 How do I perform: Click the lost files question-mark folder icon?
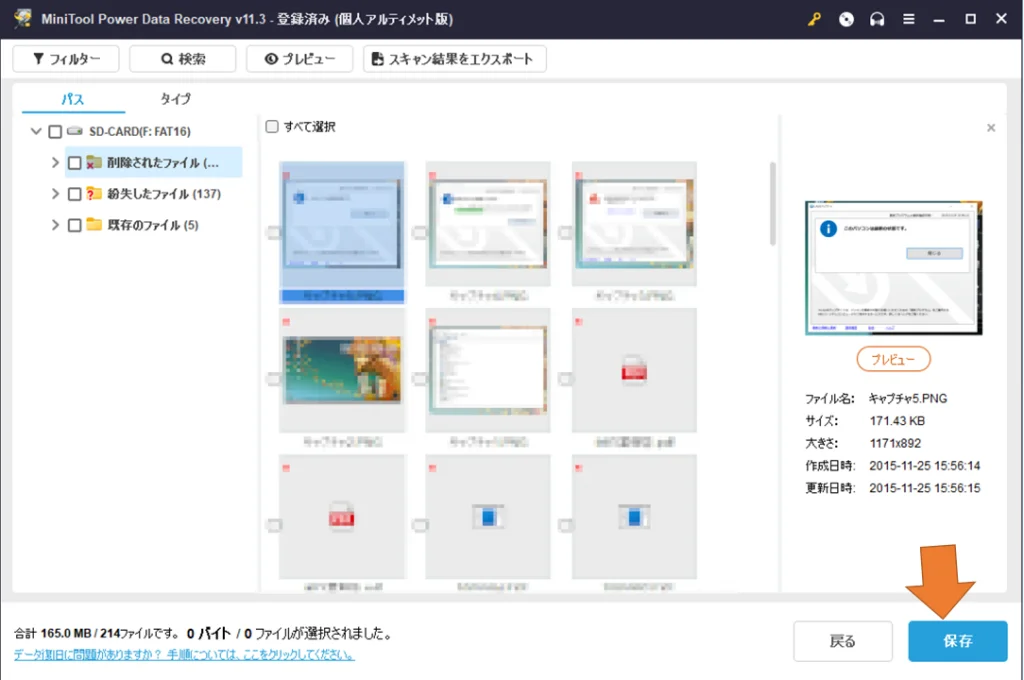click(x=94, y=194)
